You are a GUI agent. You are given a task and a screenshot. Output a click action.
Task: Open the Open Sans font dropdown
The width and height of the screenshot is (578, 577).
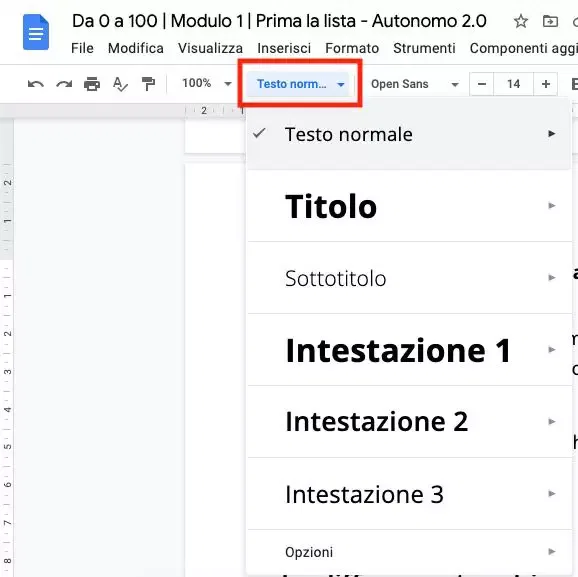click(x=414, y=84)
